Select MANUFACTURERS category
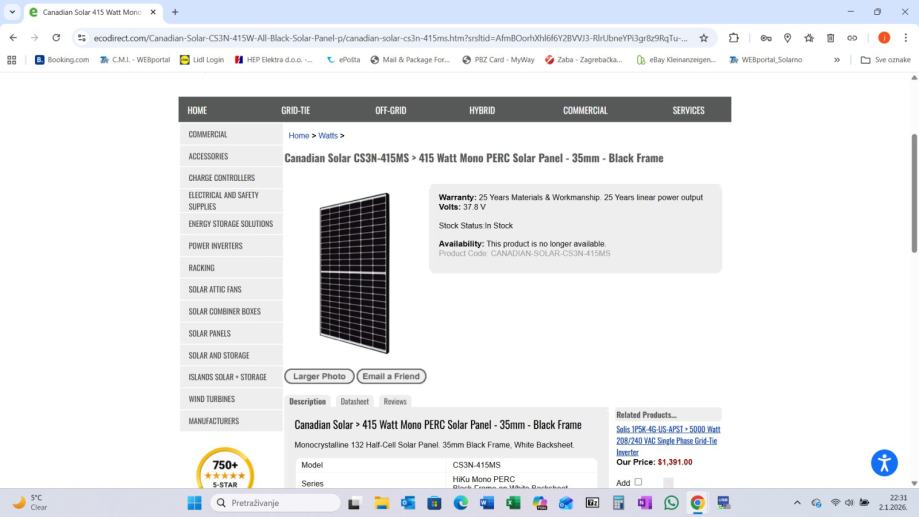The image size is (919, 517). pos(231,421)
